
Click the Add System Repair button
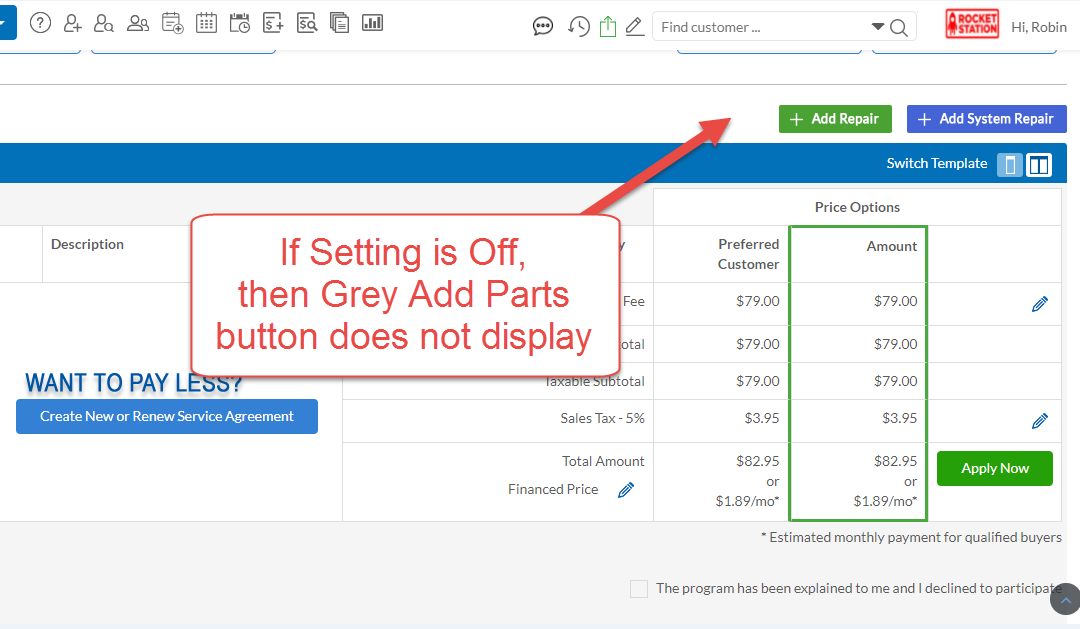pyautogui.click(x=986, y=118)
